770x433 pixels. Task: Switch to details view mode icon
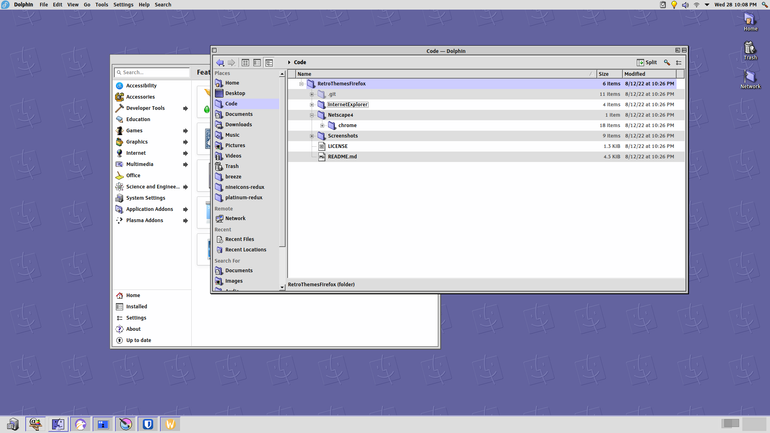point(269,62)
